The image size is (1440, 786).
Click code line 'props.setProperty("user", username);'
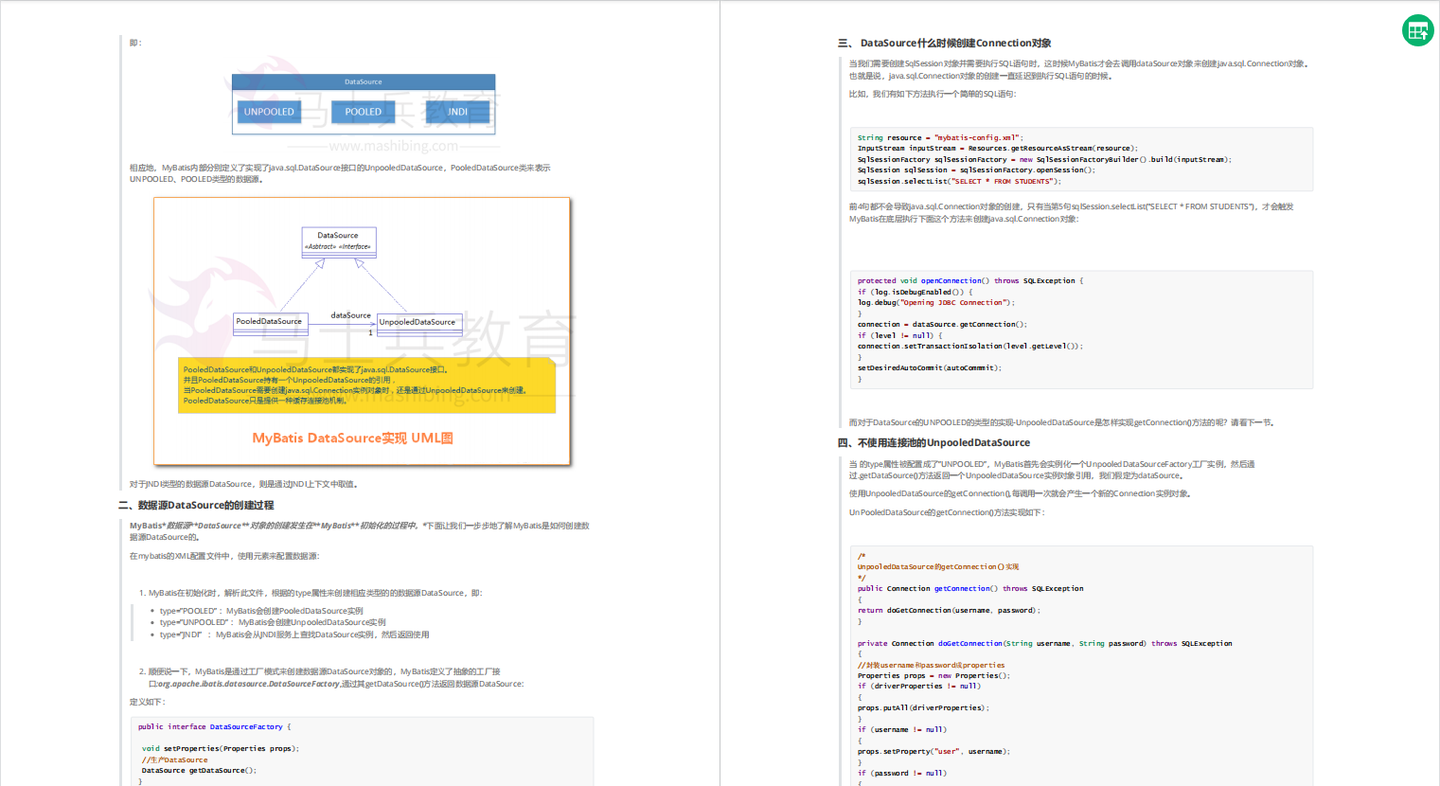click(933, 751)
